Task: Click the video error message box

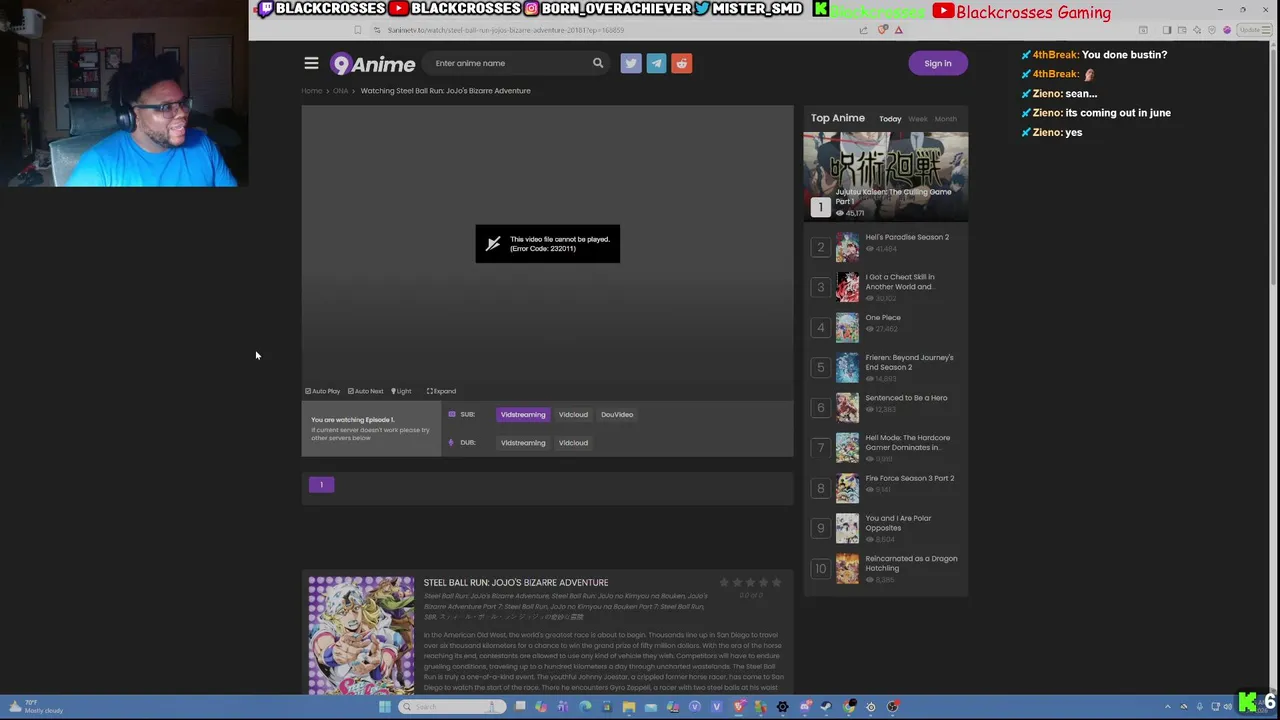Action: [547, 244]
